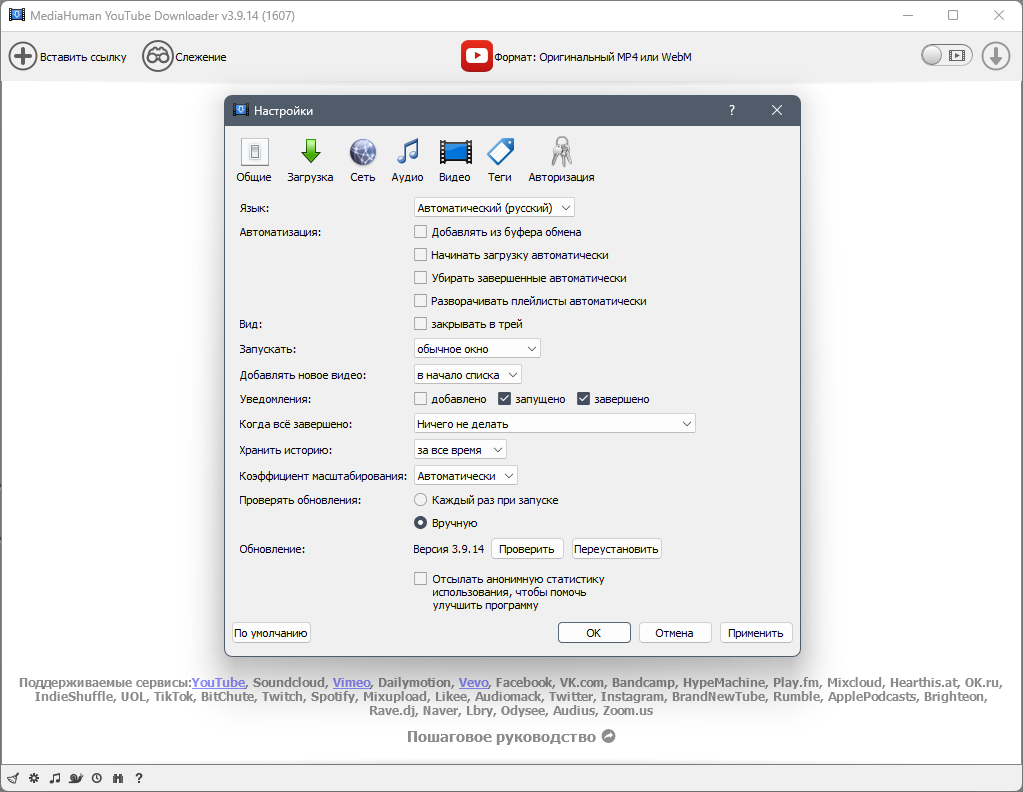The image size is (1023, 792).
Task: Click the red YouTube format icon
Action: 476,56
